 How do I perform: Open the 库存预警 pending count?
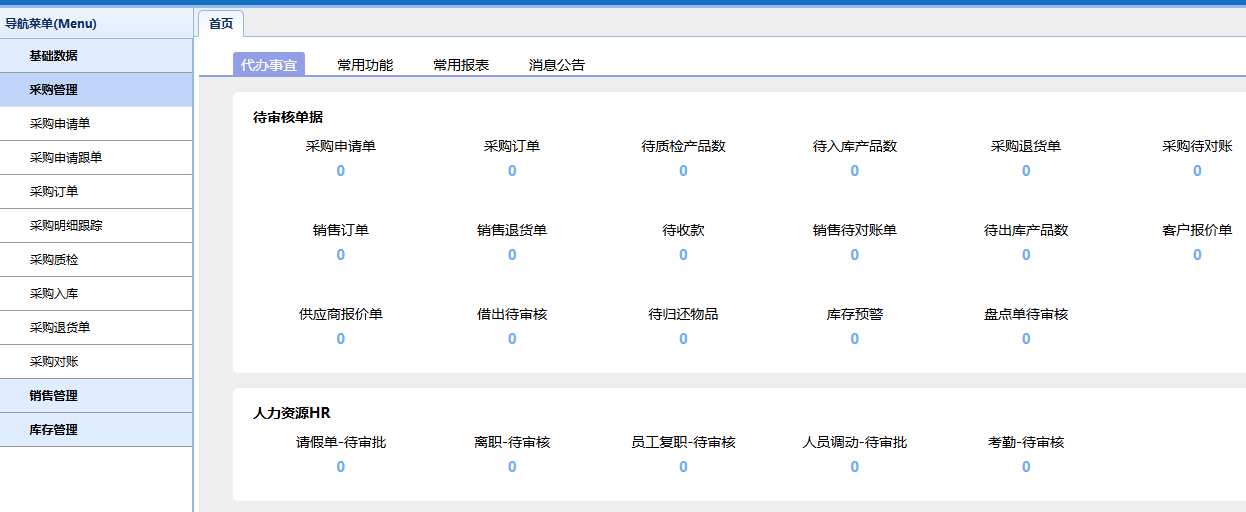854,339
